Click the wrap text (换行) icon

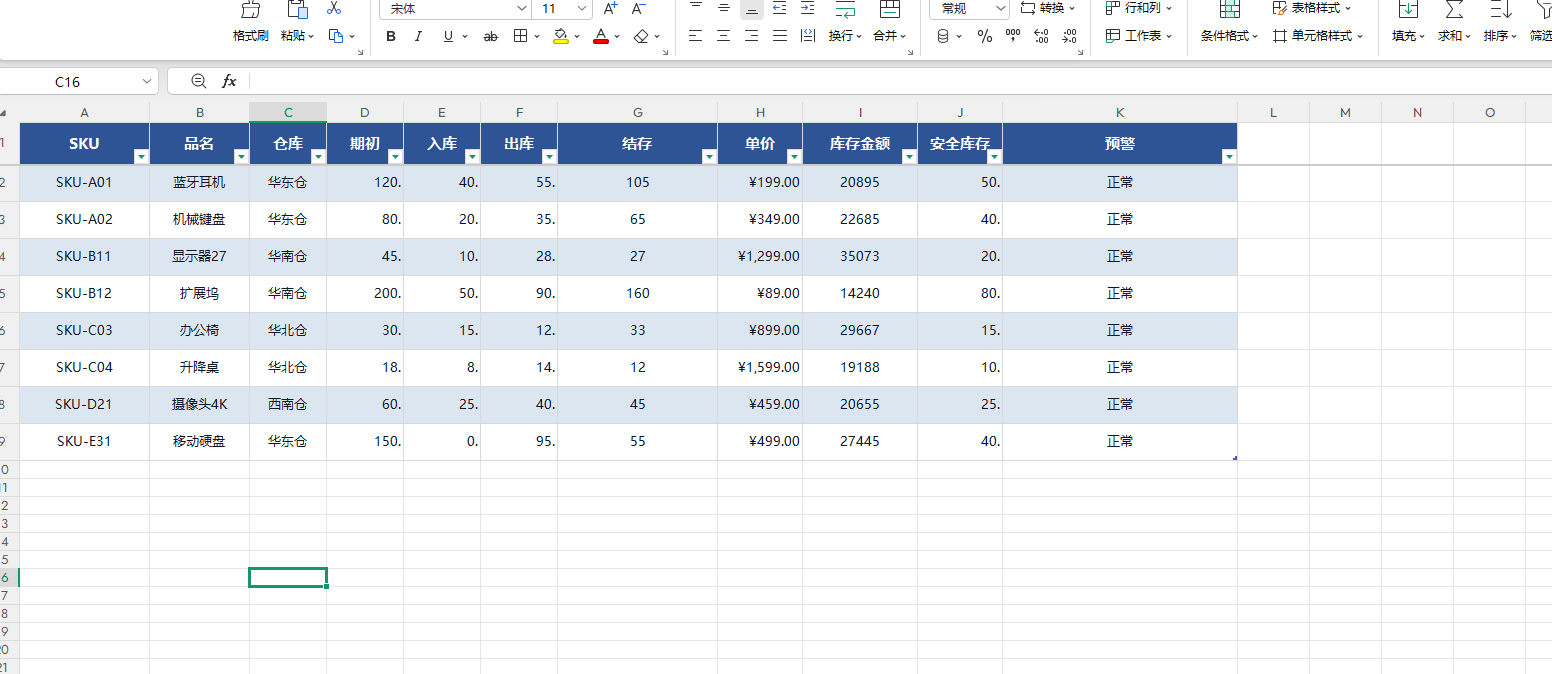(x=845, y=10)
